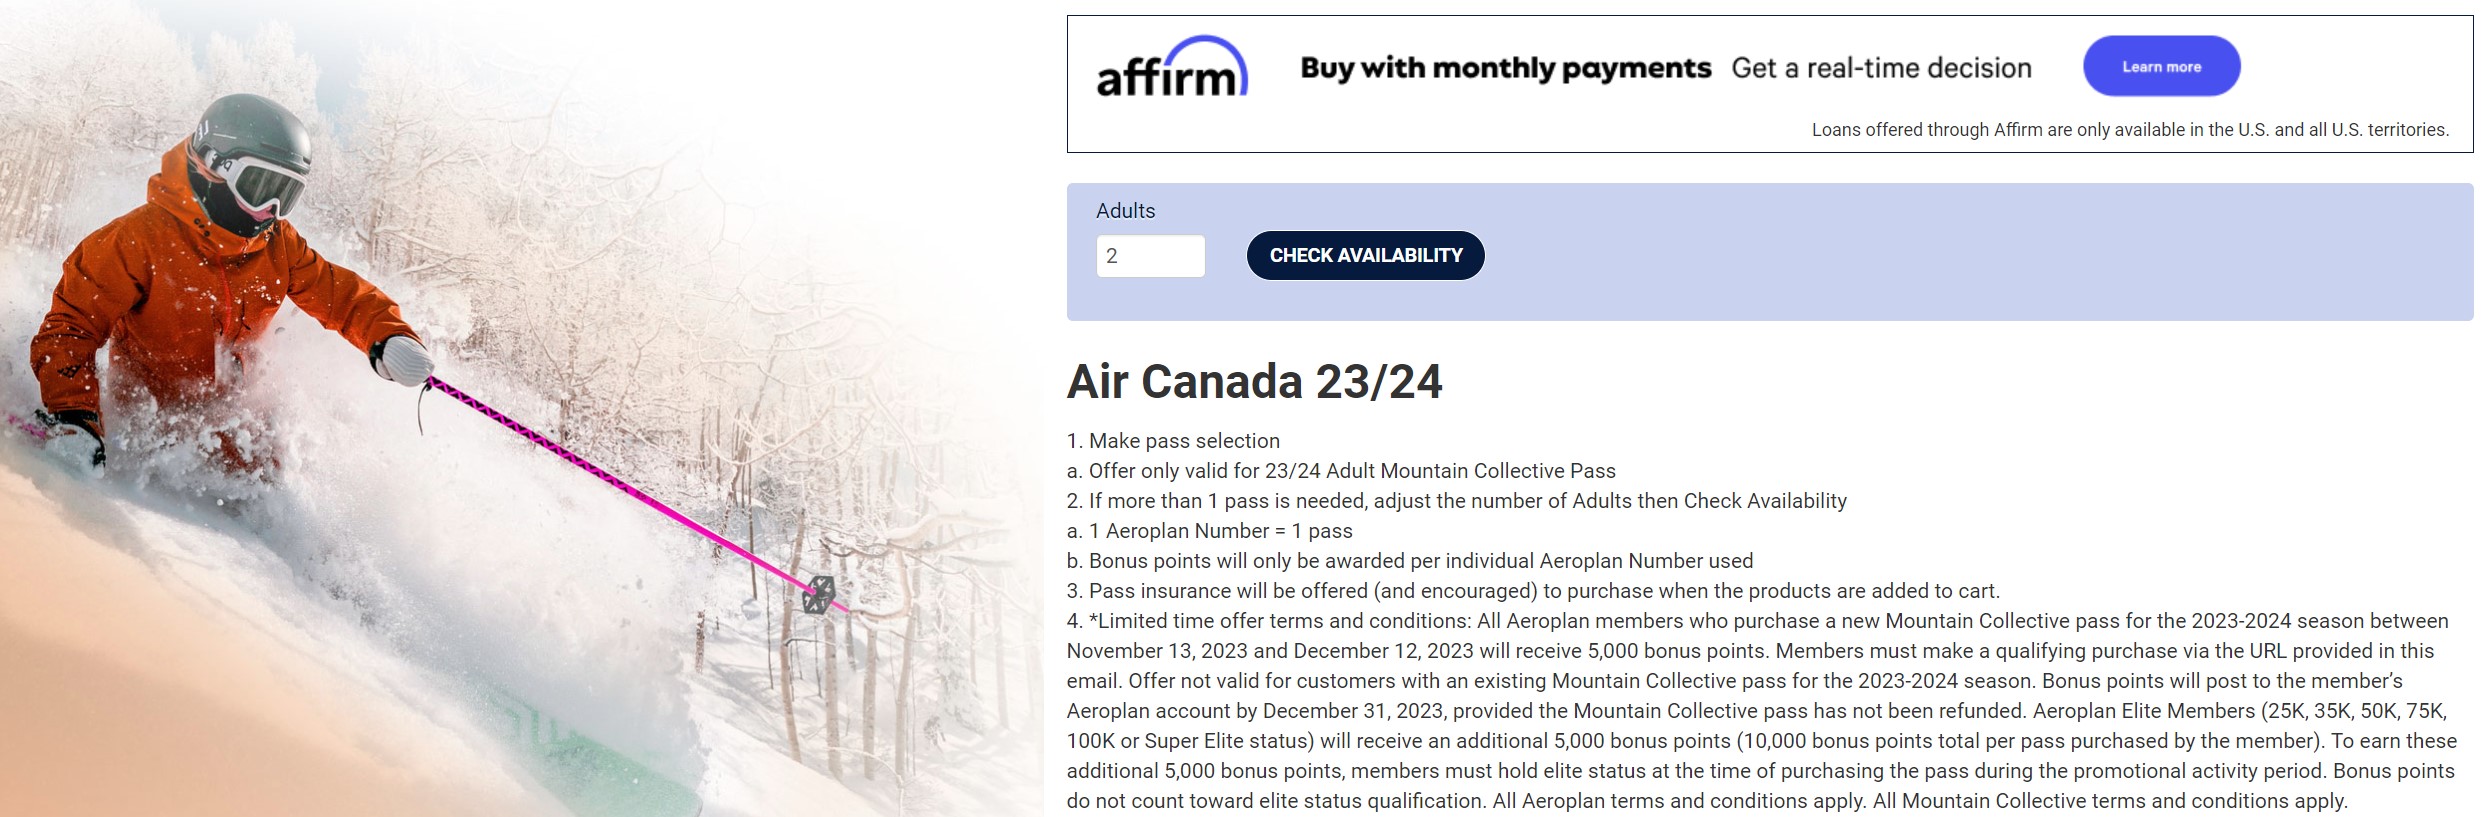Click the Adults label text
This screenshot has width=2484, height=817.
pyautogui.click(x=1125, y=210)
